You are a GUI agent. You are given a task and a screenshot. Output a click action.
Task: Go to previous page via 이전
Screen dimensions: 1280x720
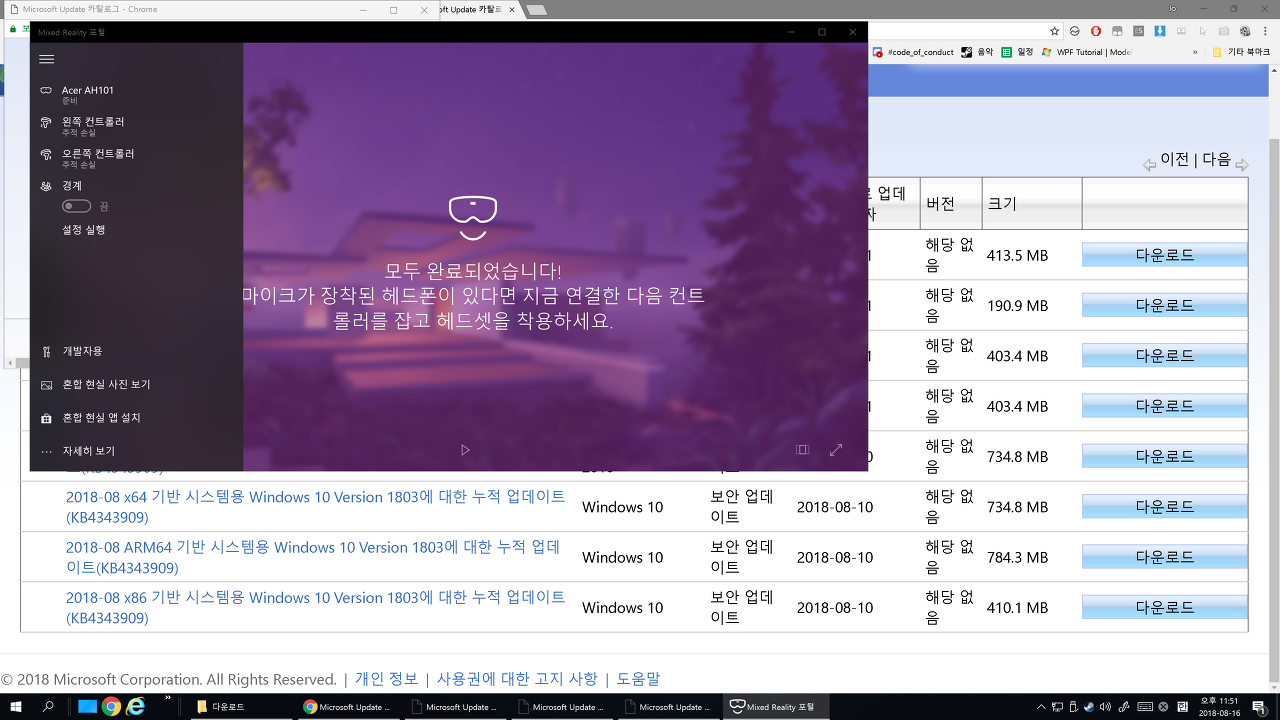pos(1174,159)
